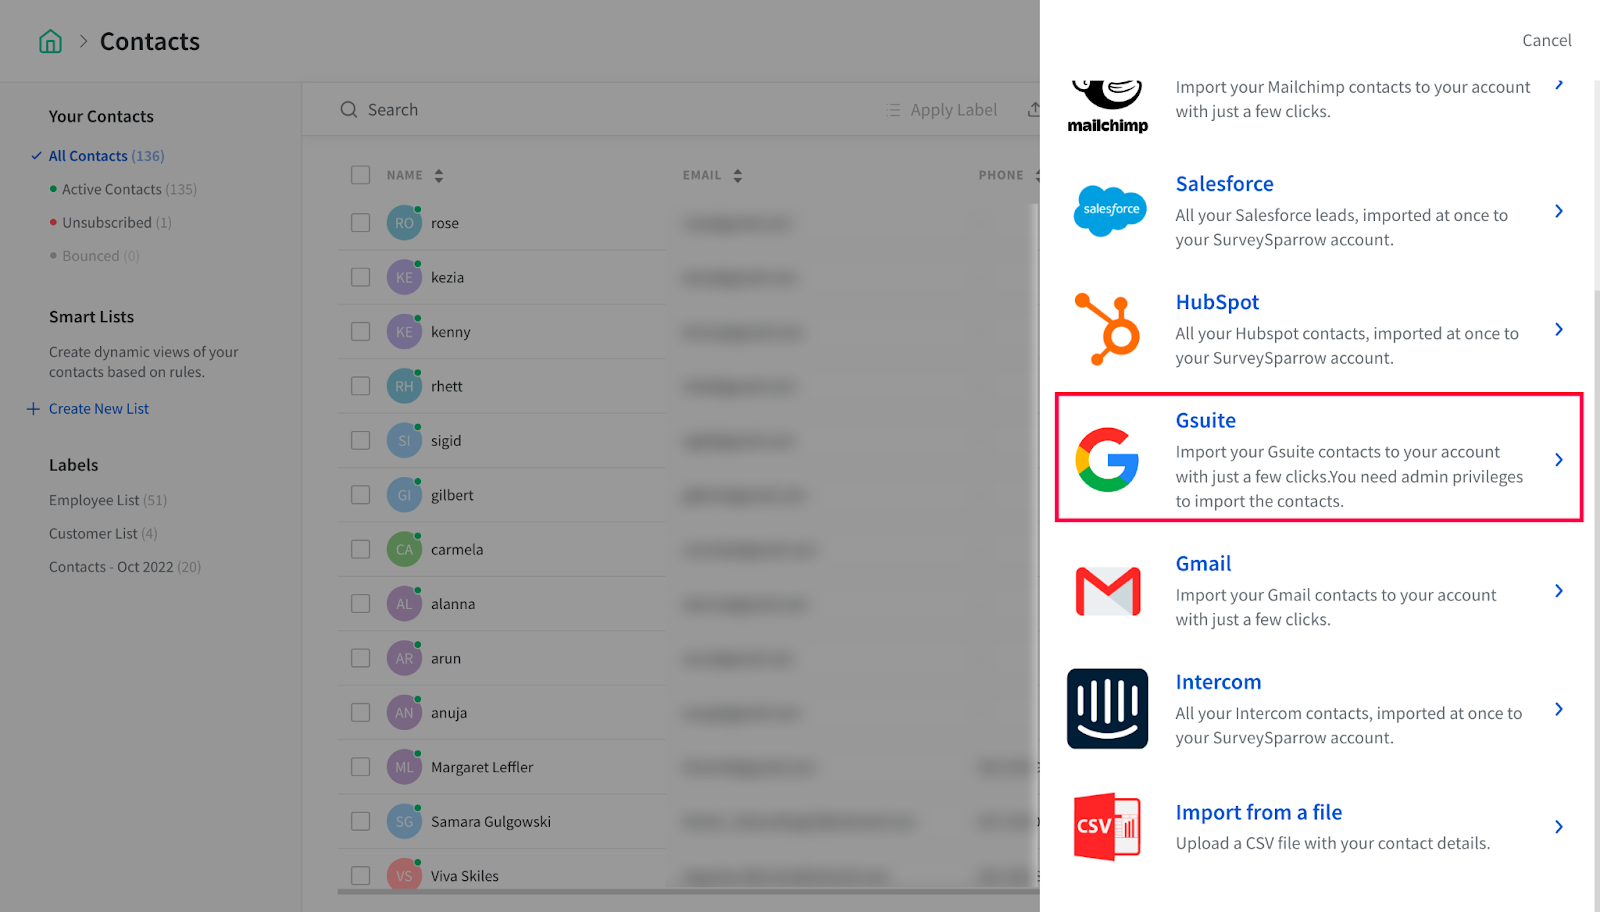
Task: Click the HubSpot sprocket logo
Action: pos(1108,329)
